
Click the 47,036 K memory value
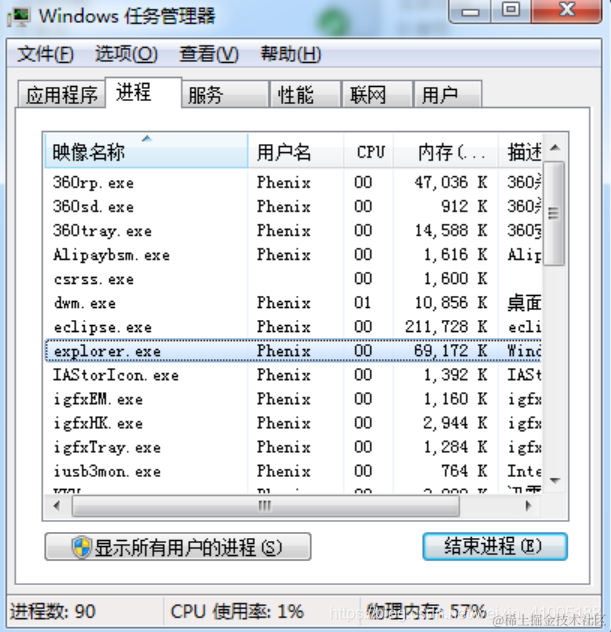point(451,183)
